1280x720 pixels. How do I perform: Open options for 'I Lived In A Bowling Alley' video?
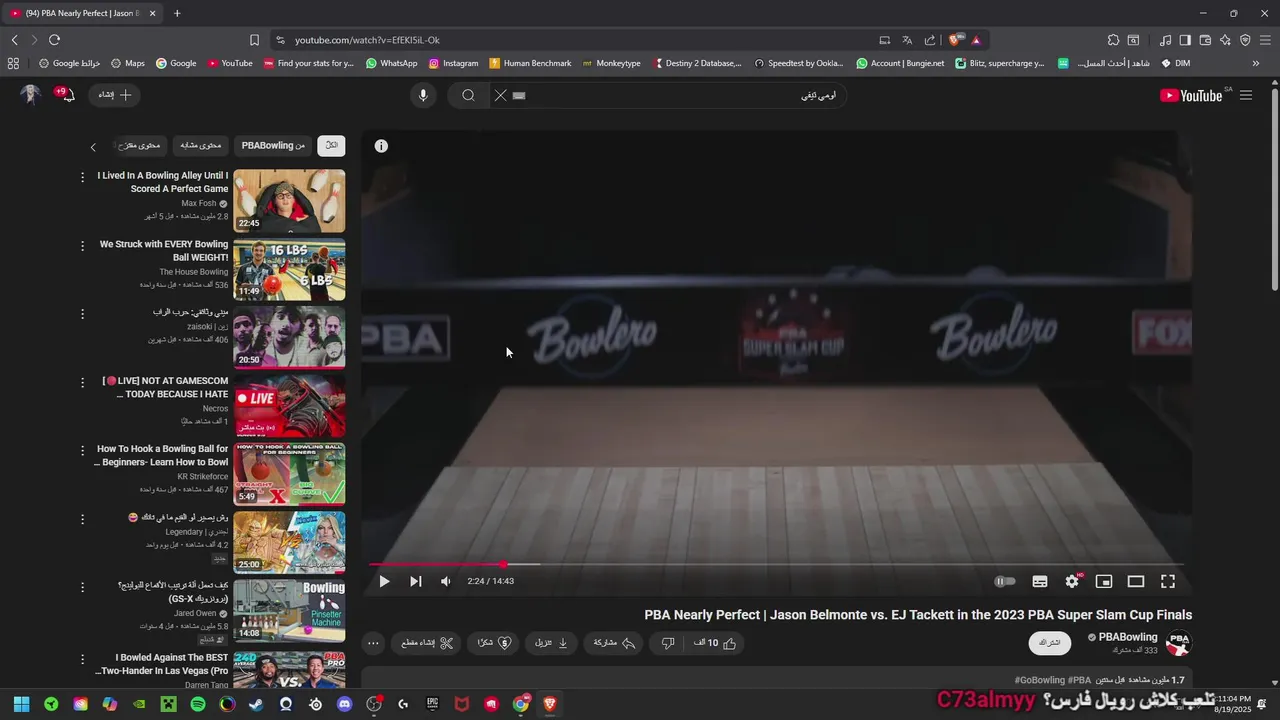coord(83,177)
